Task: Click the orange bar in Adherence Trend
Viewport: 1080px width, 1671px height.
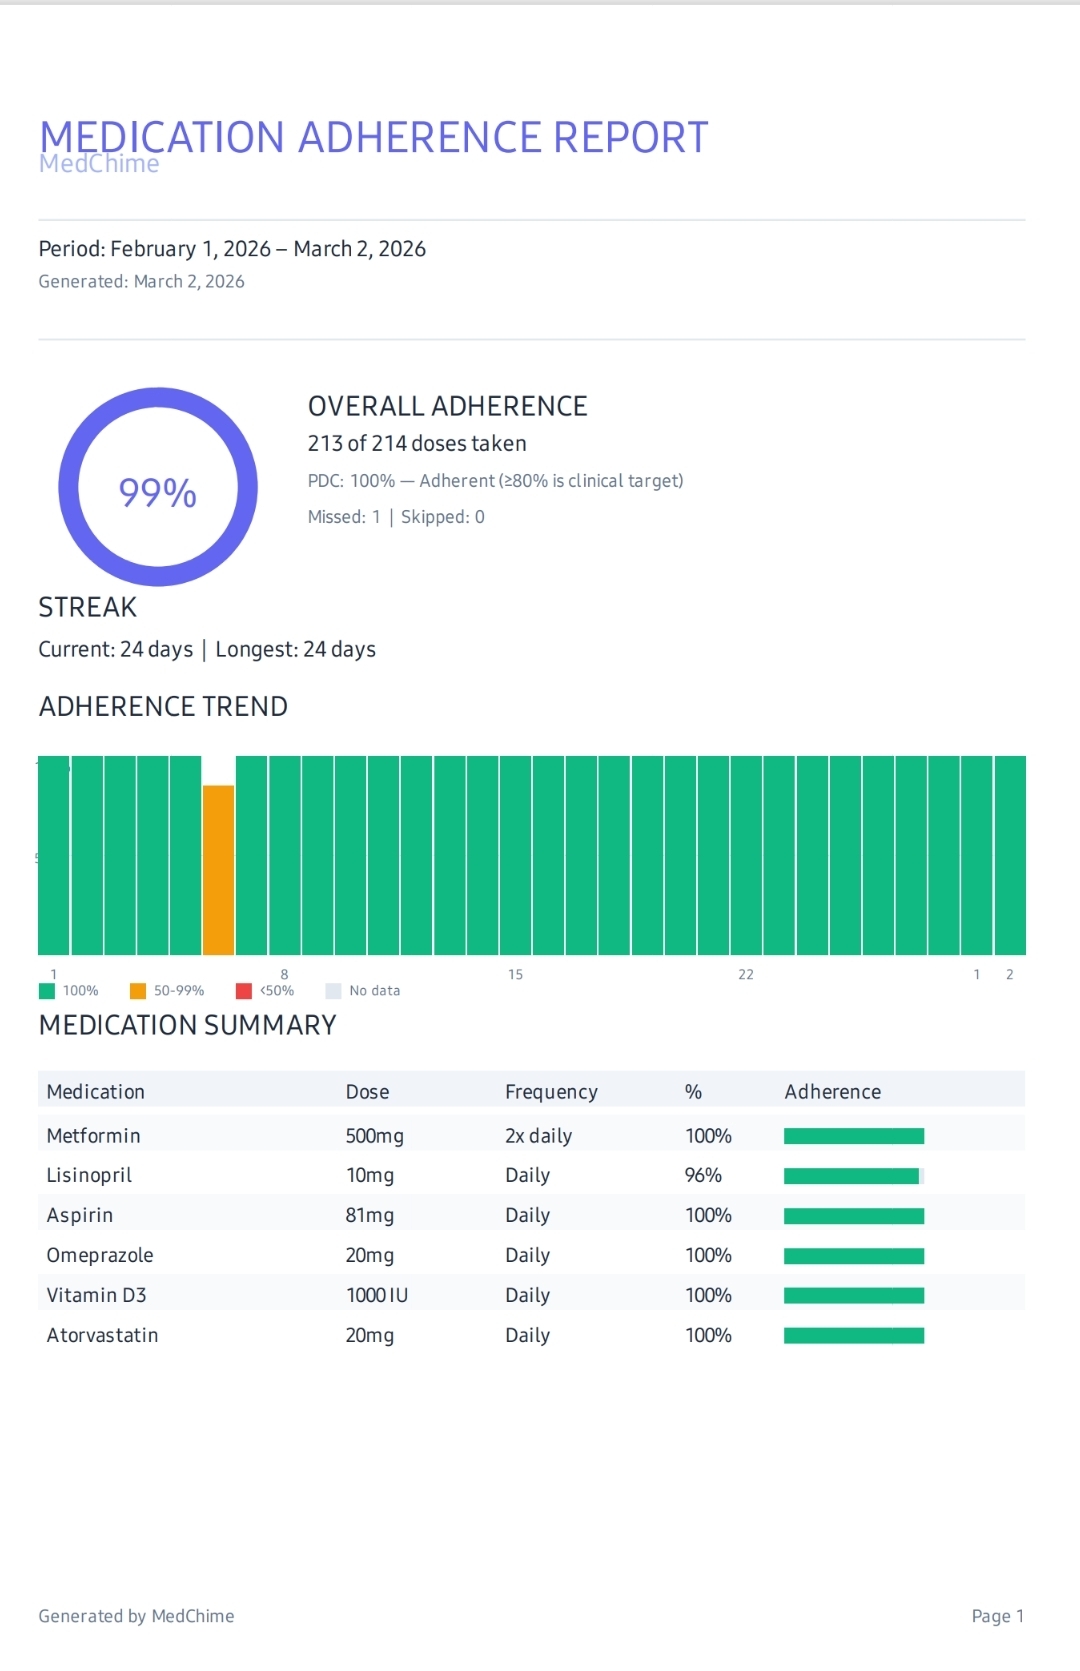Action: click(218, 869)
